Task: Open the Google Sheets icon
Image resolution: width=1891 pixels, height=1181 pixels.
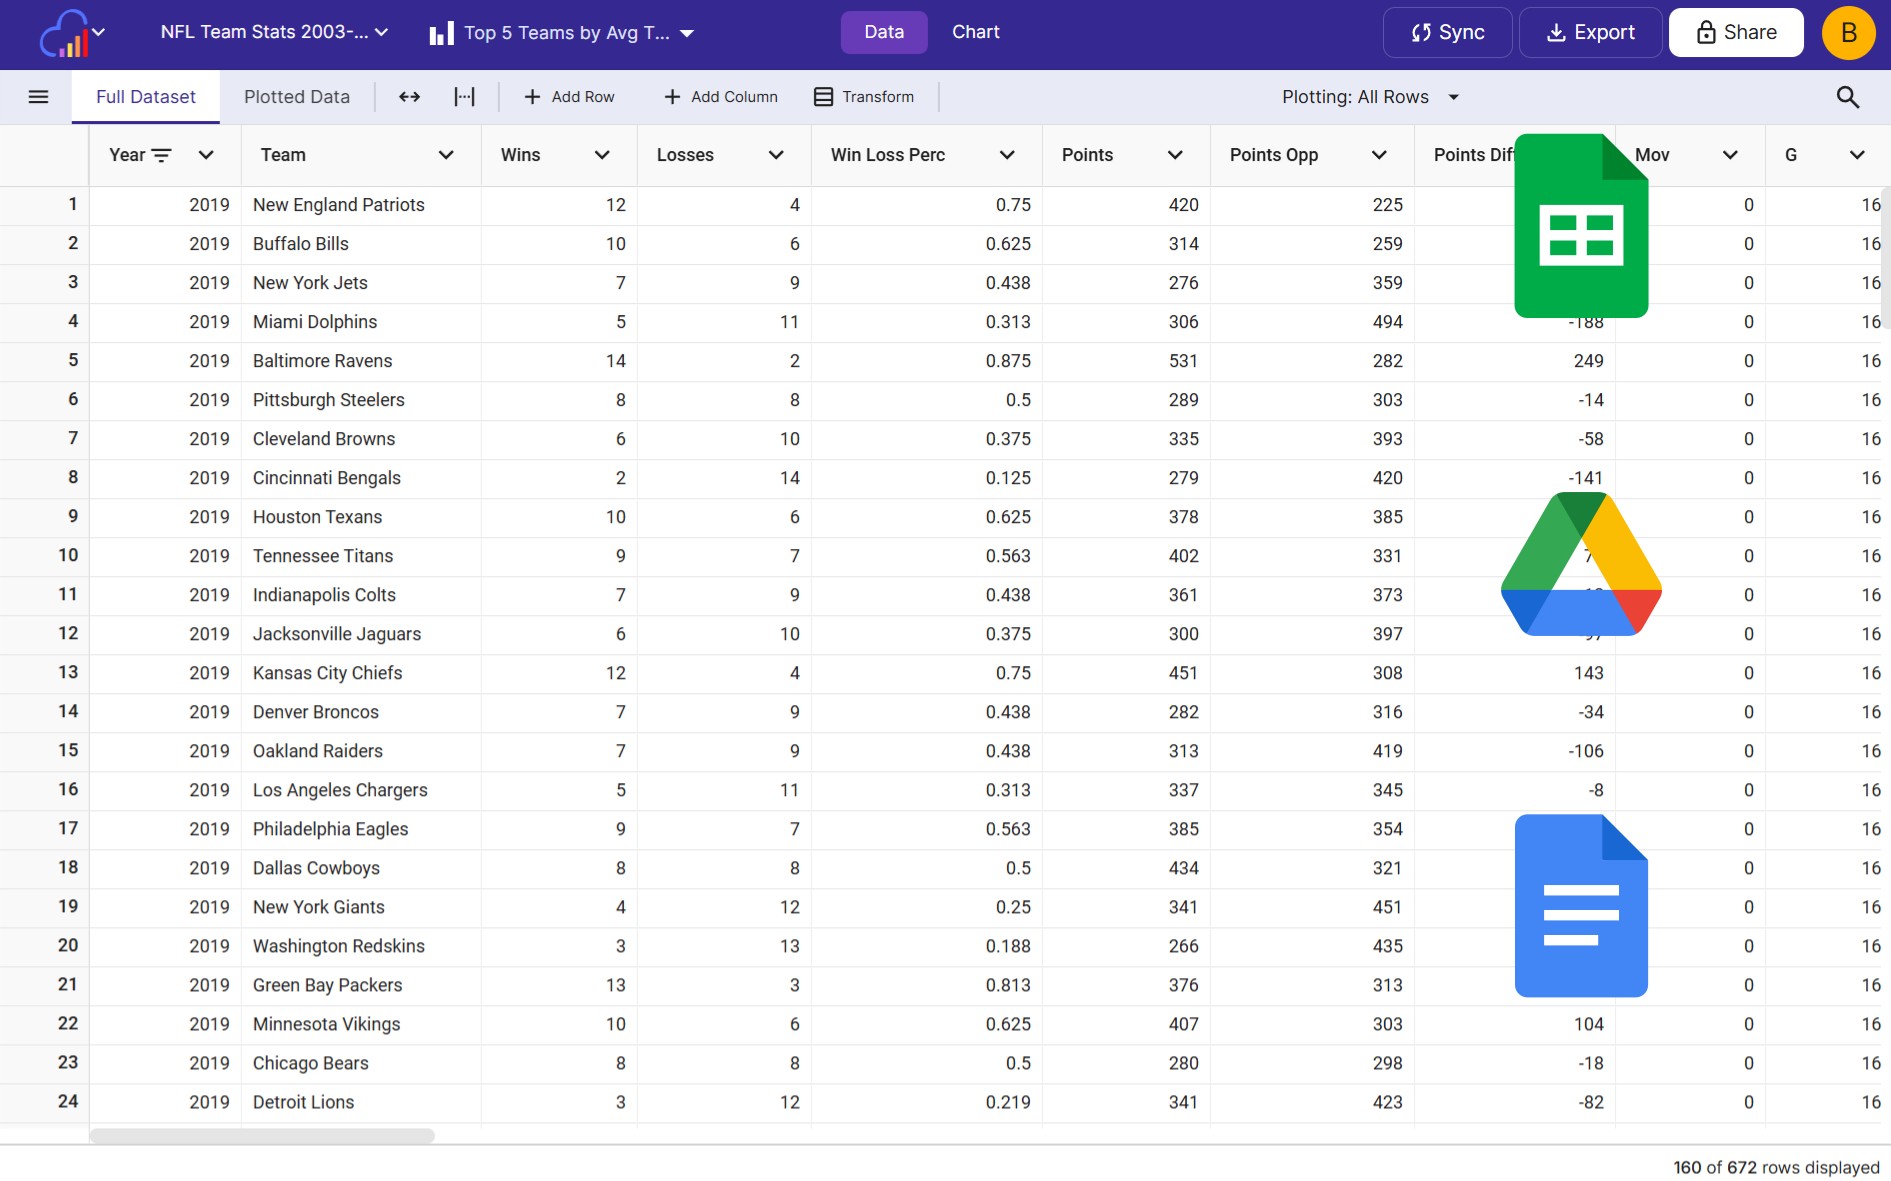Action: [x=1581, y=226]
